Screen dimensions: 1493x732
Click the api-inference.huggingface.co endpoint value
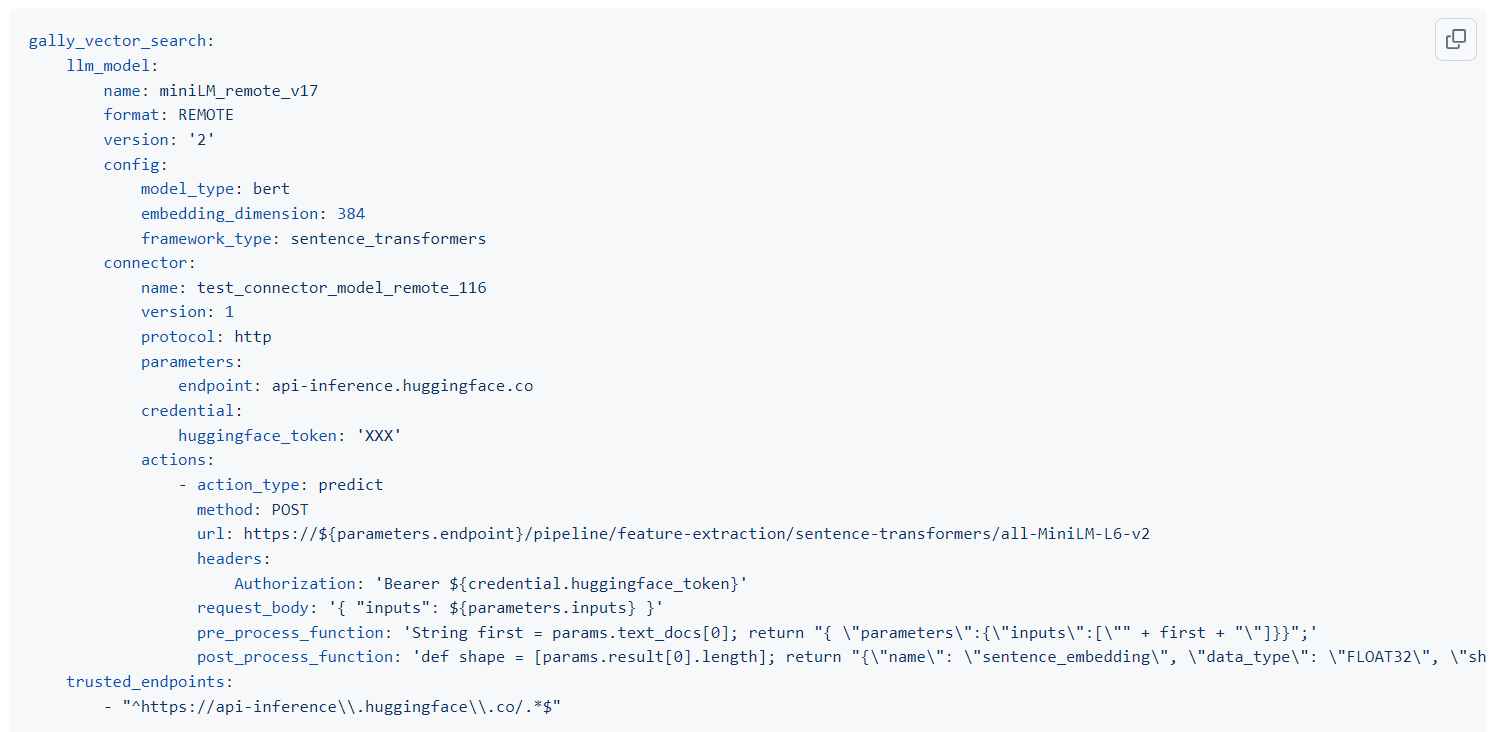[x=402, y=386]
